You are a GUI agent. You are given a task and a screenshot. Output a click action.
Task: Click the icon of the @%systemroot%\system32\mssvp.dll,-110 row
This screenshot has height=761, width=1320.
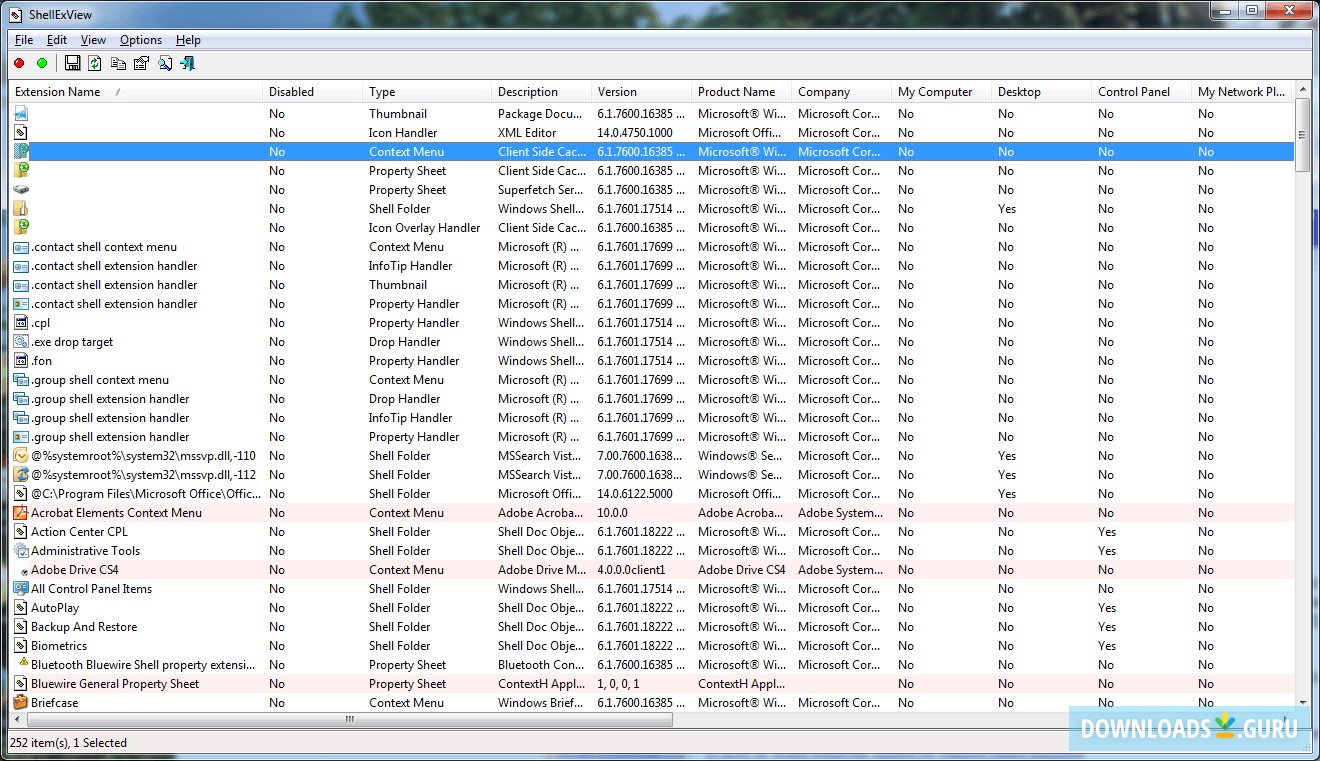coord(20,456)
